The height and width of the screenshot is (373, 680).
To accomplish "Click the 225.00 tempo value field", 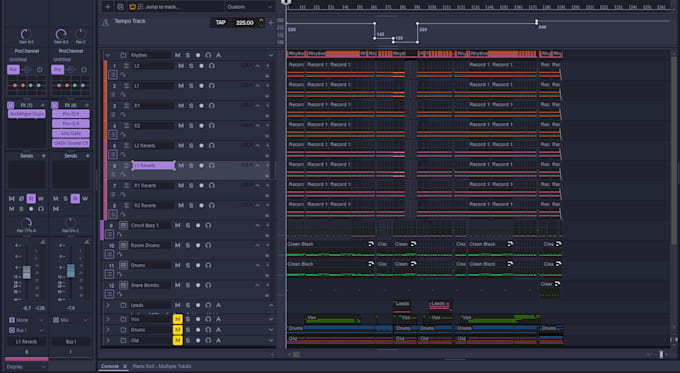I will (x=245, y=23).
